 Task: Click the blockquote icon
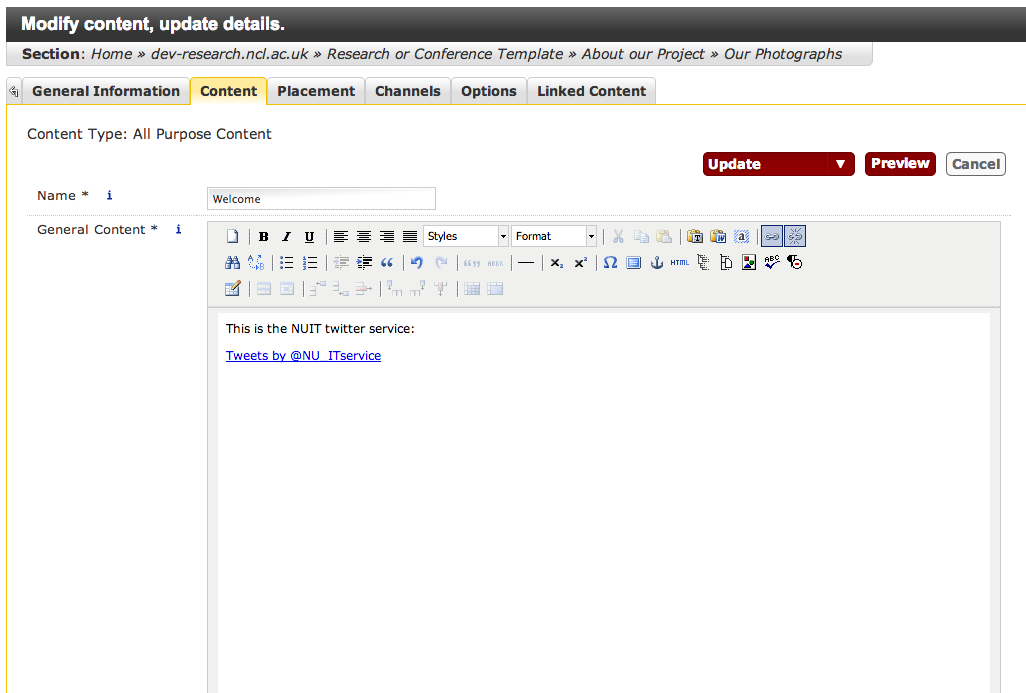tap(387, 263)
